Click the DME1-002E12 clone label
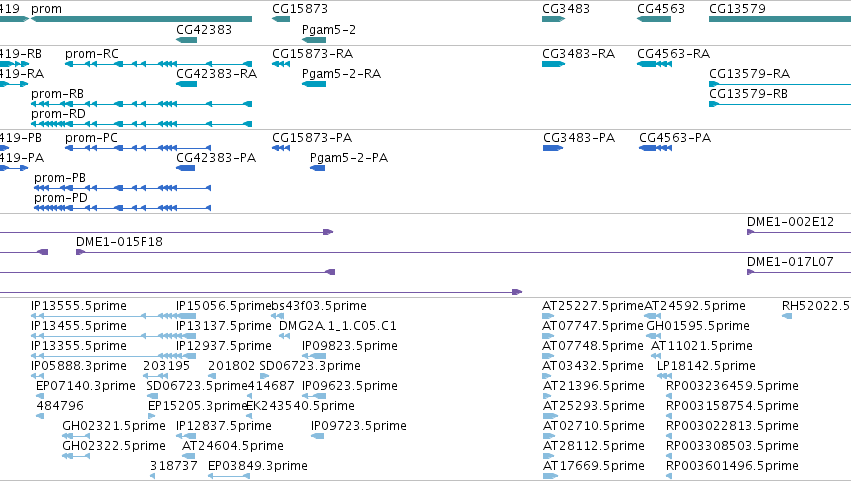This screenshot has height=481, width=851. (790, 222)
